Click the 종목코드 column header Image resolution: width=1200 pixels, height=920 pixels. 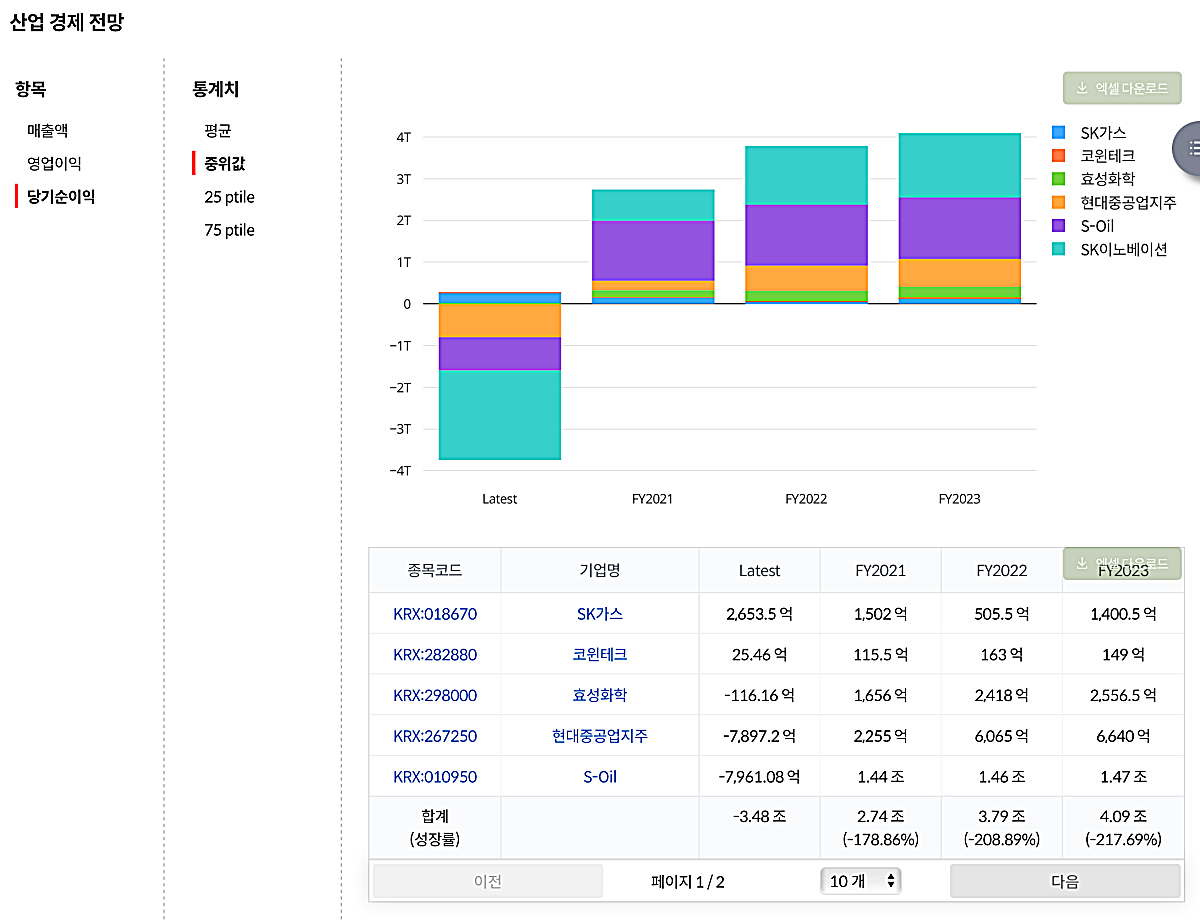pyautogui.click(x=435, y=570)
